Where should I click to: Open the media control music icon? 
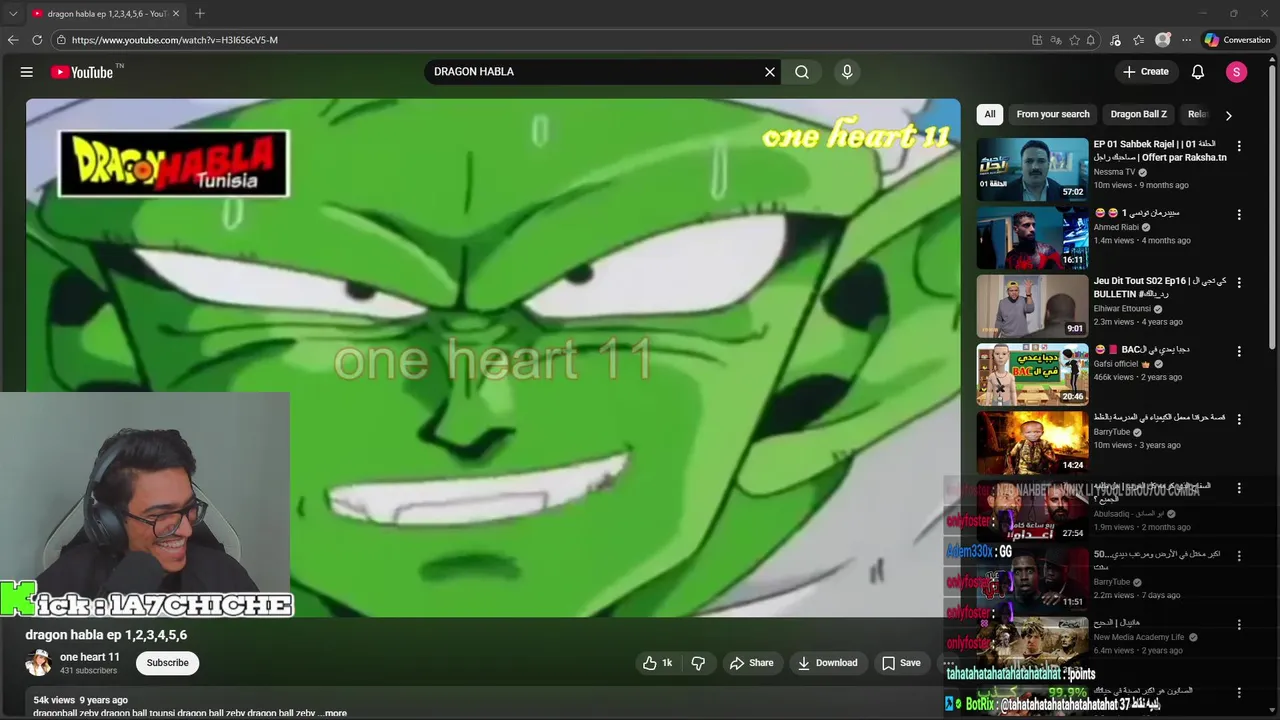(x=1116, y=40)
